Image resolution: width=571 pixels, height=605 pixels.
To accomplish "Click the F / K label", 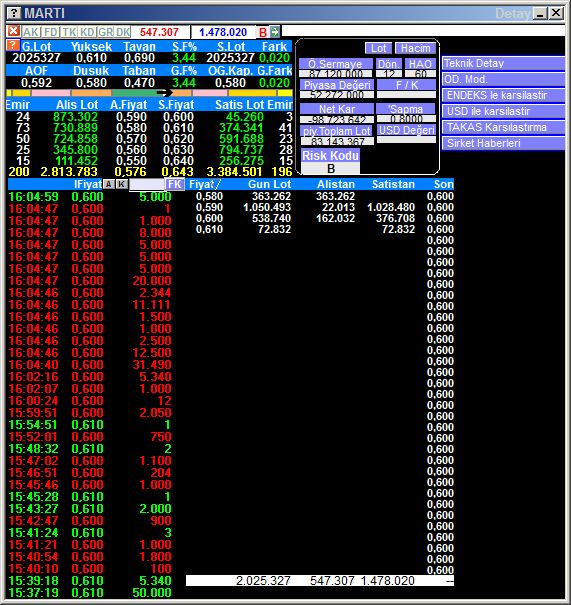I will click(x=407, y=85).
